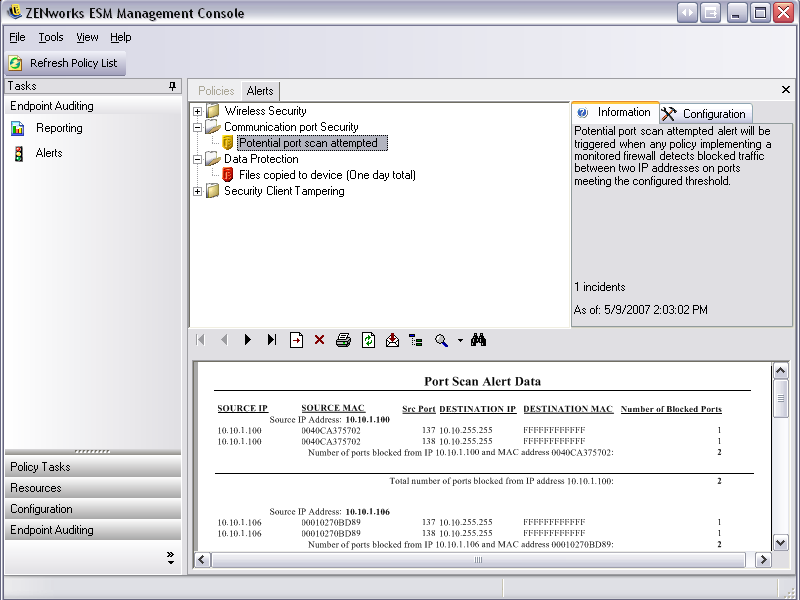Expand the Wireless Security folder

[197, 111]
